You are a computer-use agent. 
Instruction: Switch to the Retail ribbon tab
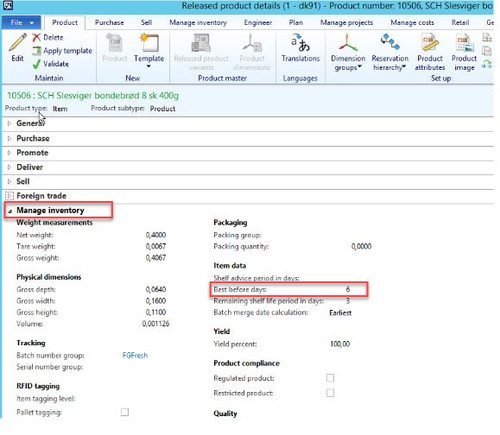tap(460, 22)
